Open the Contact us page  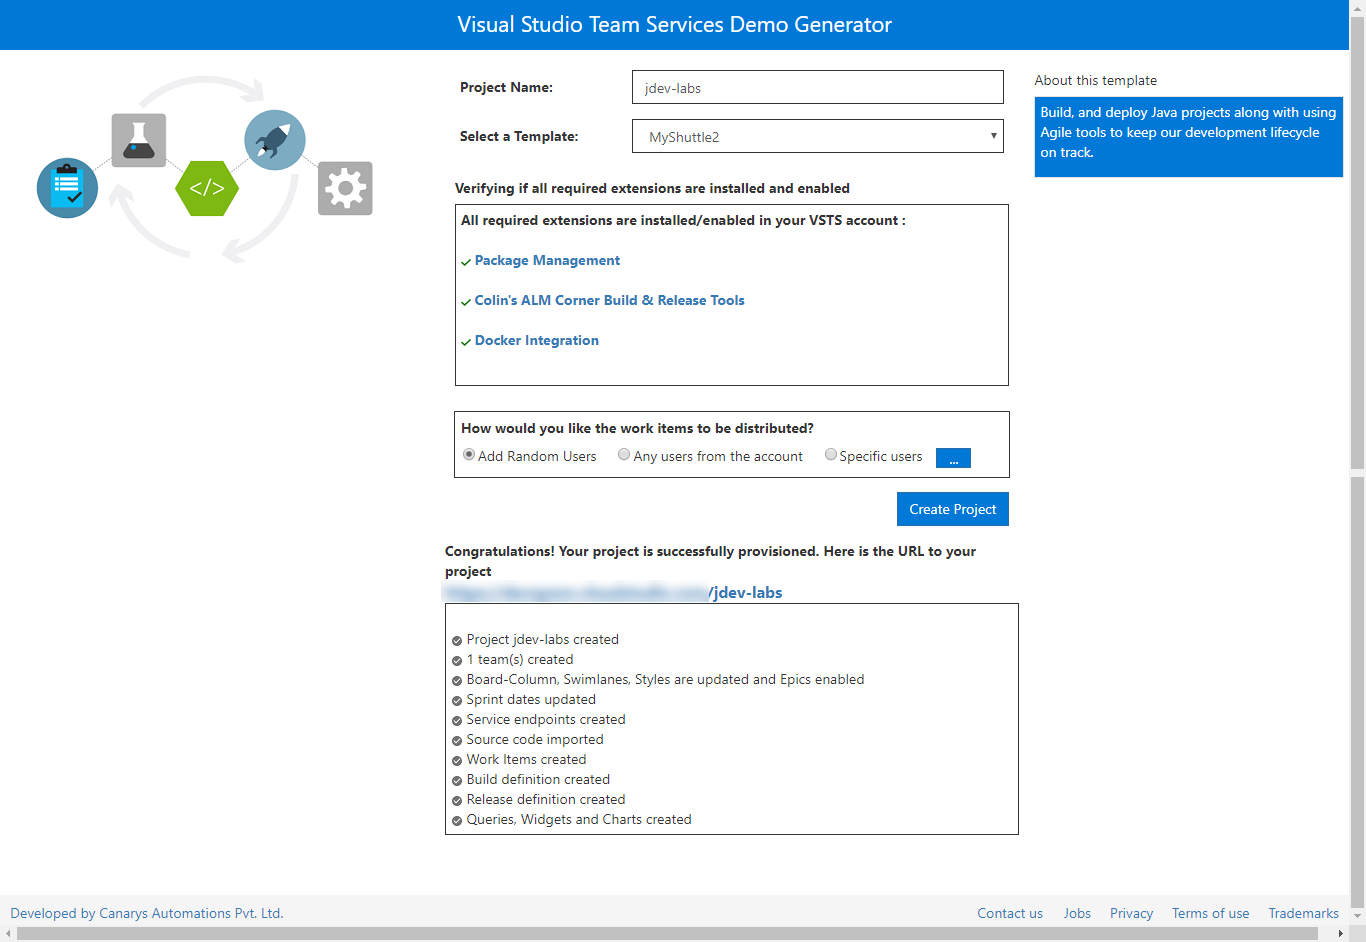pyautogui.click(x=1010, y=913)
